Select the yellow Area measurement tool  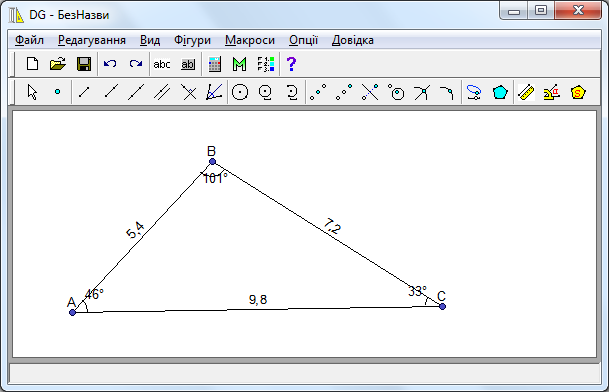coord(578,92)
